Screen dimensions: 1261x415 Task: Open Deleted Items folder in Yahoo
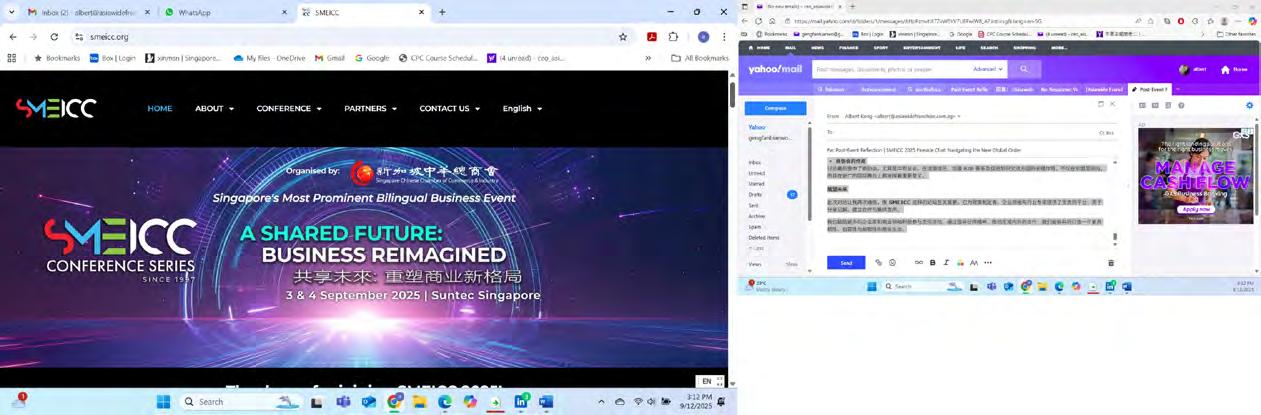coord(765,237)
